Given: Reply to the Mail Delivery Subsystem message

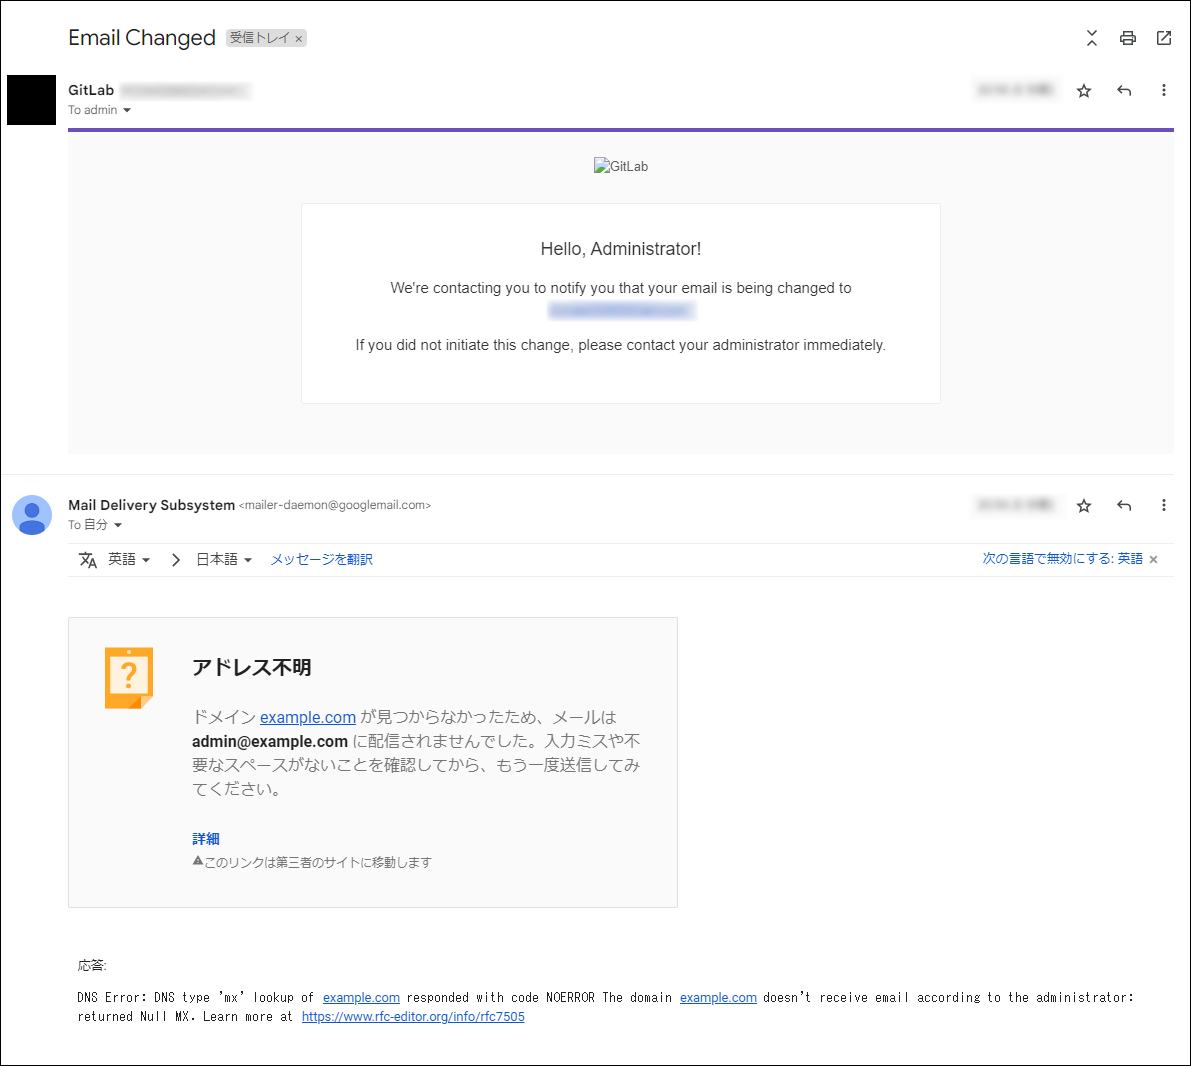Looking at the screenshot, I should [x=1124, y=506].
